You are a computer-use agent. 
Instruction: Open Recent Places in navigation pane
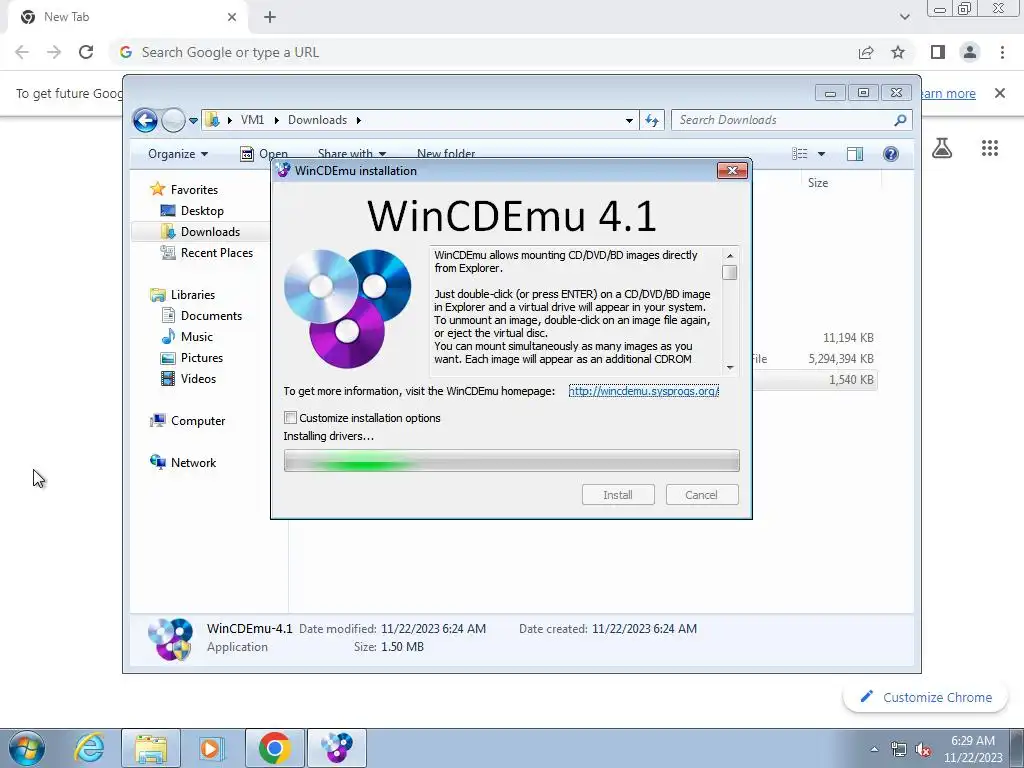click(217, 252)
